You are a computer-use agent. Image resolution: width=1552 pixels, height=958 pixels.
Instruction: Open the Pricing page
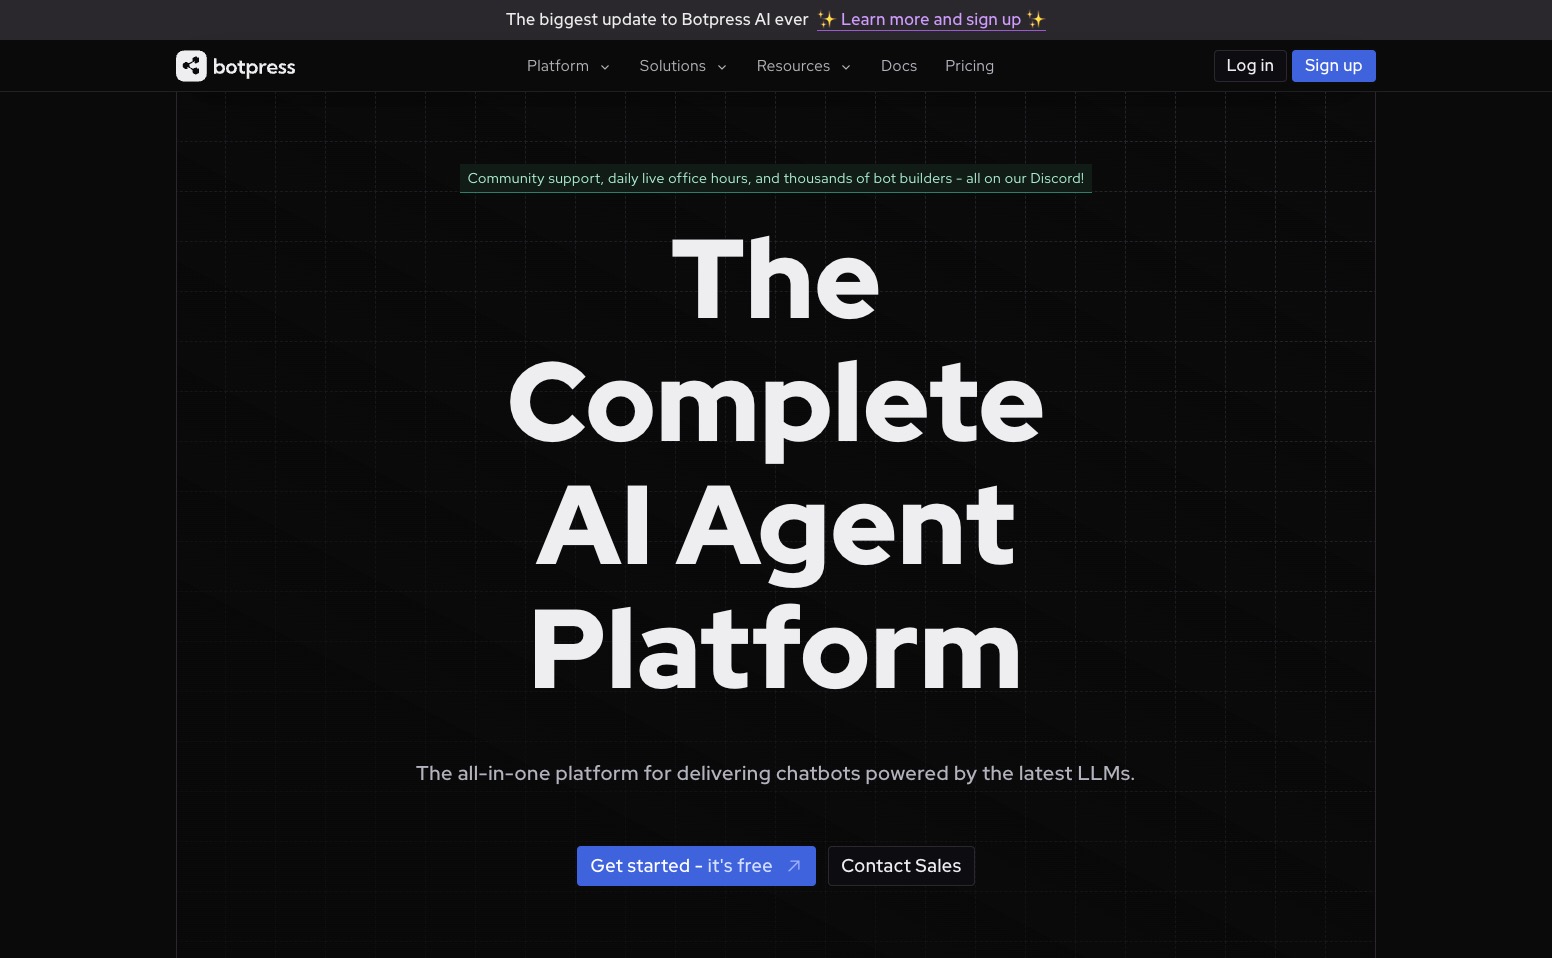[969, 66]
